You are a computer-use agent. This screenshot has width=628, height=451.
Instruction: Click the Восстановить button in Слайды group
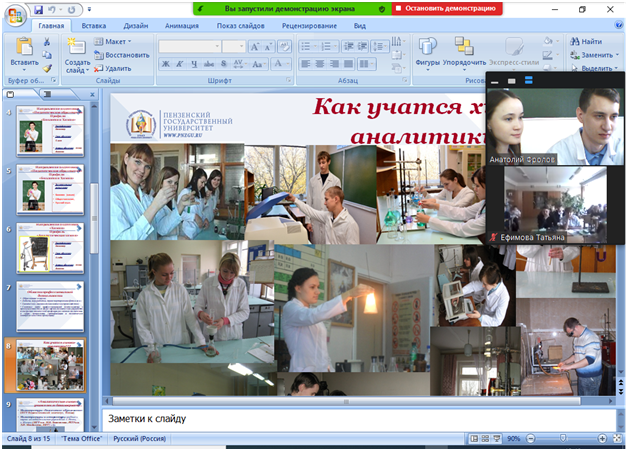123,55
